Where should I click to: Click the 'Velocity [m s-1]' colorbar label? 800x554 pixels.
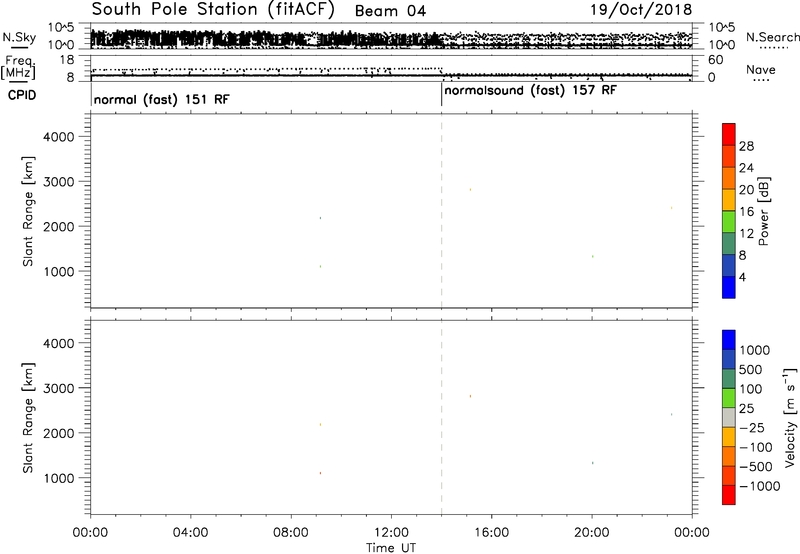click(x=789, y=417)
